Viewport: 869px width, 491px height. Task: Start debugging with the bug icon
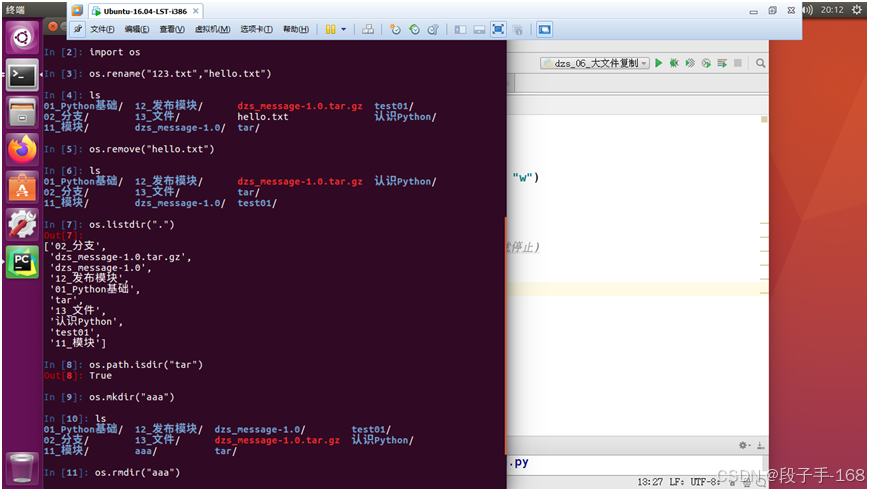click(674, 63)
